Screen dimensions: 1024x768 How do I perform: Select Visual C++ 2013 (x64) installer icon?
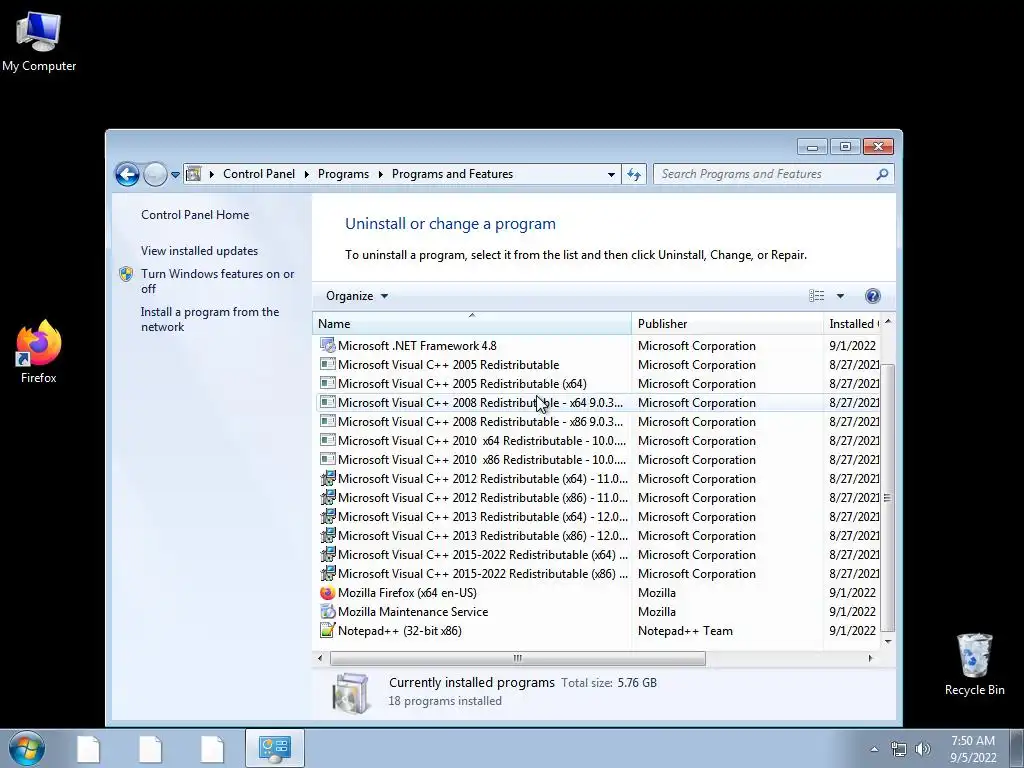click(327, 516)
